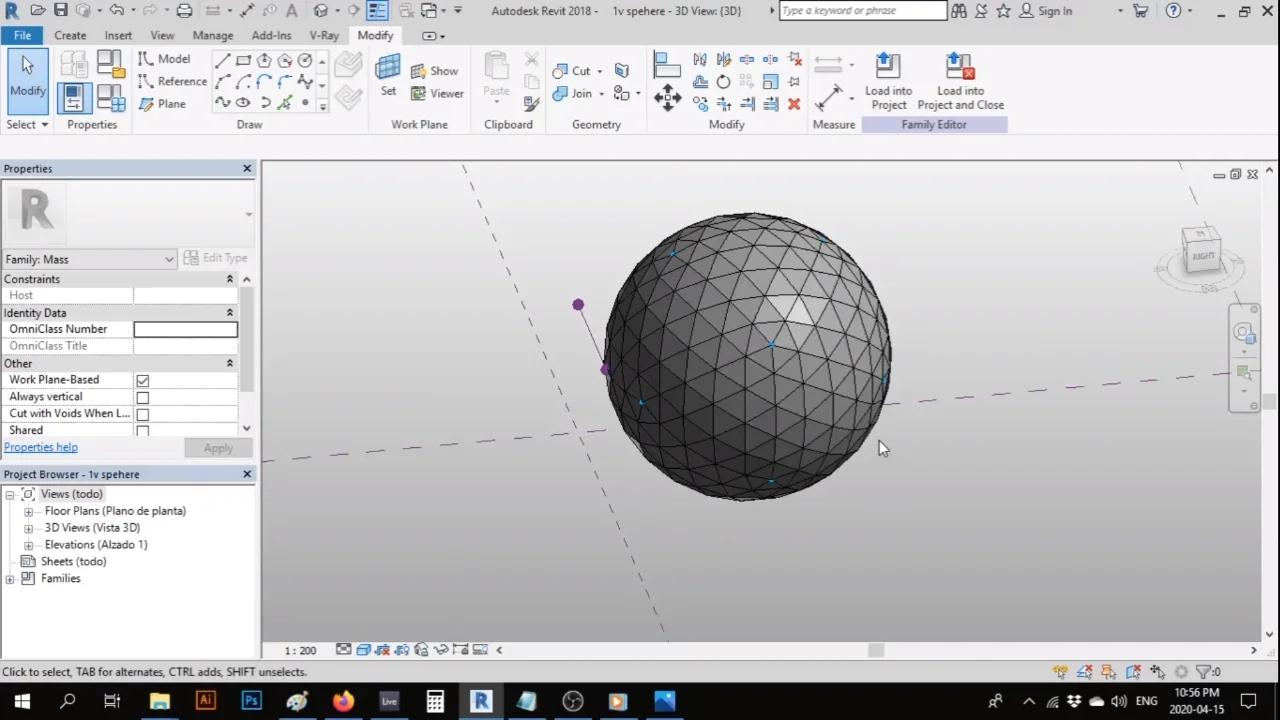
Task: Open the Family type dropdown
Action: coord(168,259)
